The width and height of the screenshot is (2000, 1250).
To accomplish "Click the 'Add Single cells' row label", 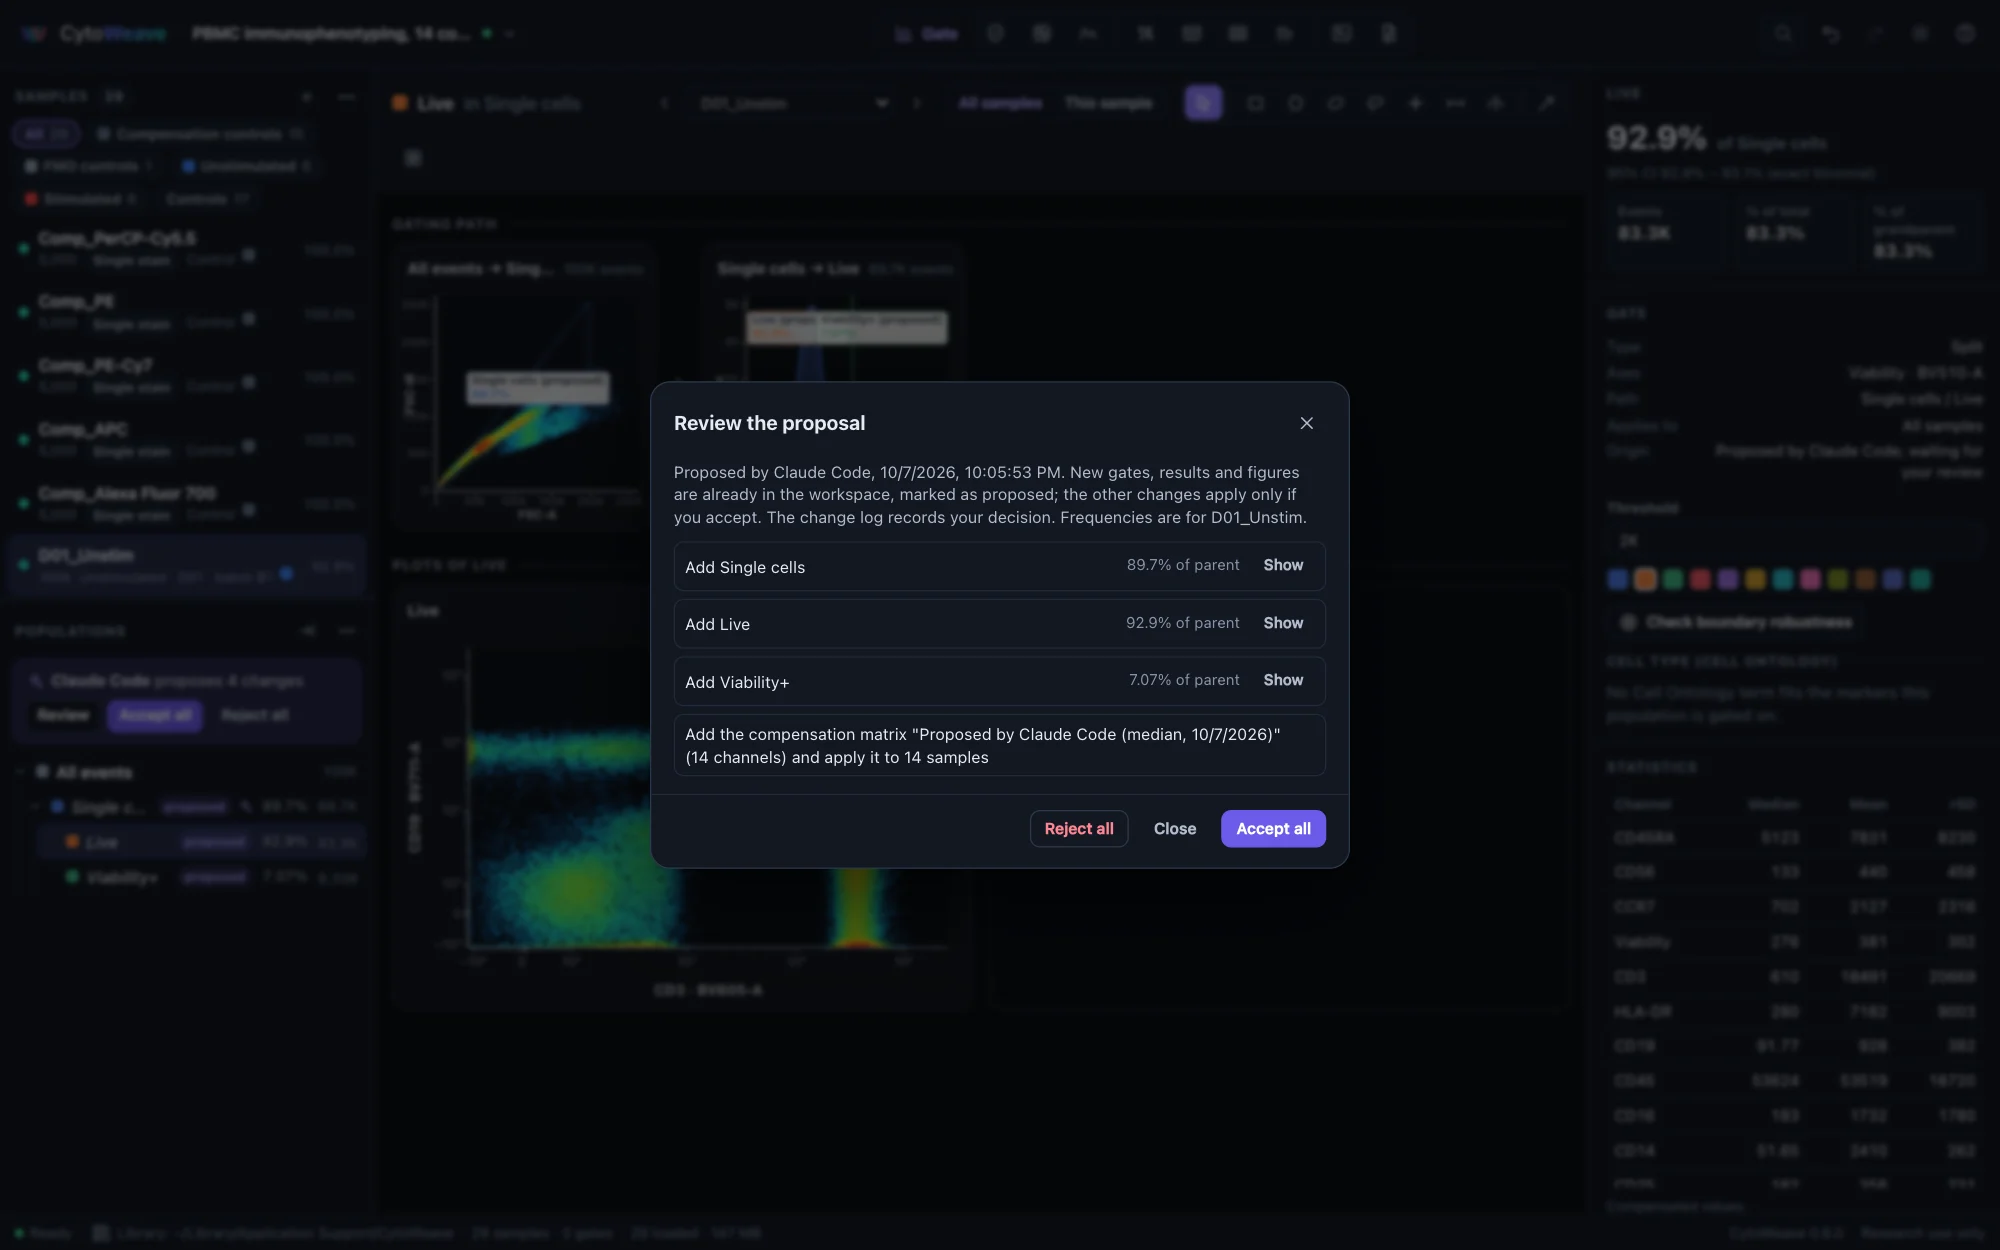I will click(745, 567).
